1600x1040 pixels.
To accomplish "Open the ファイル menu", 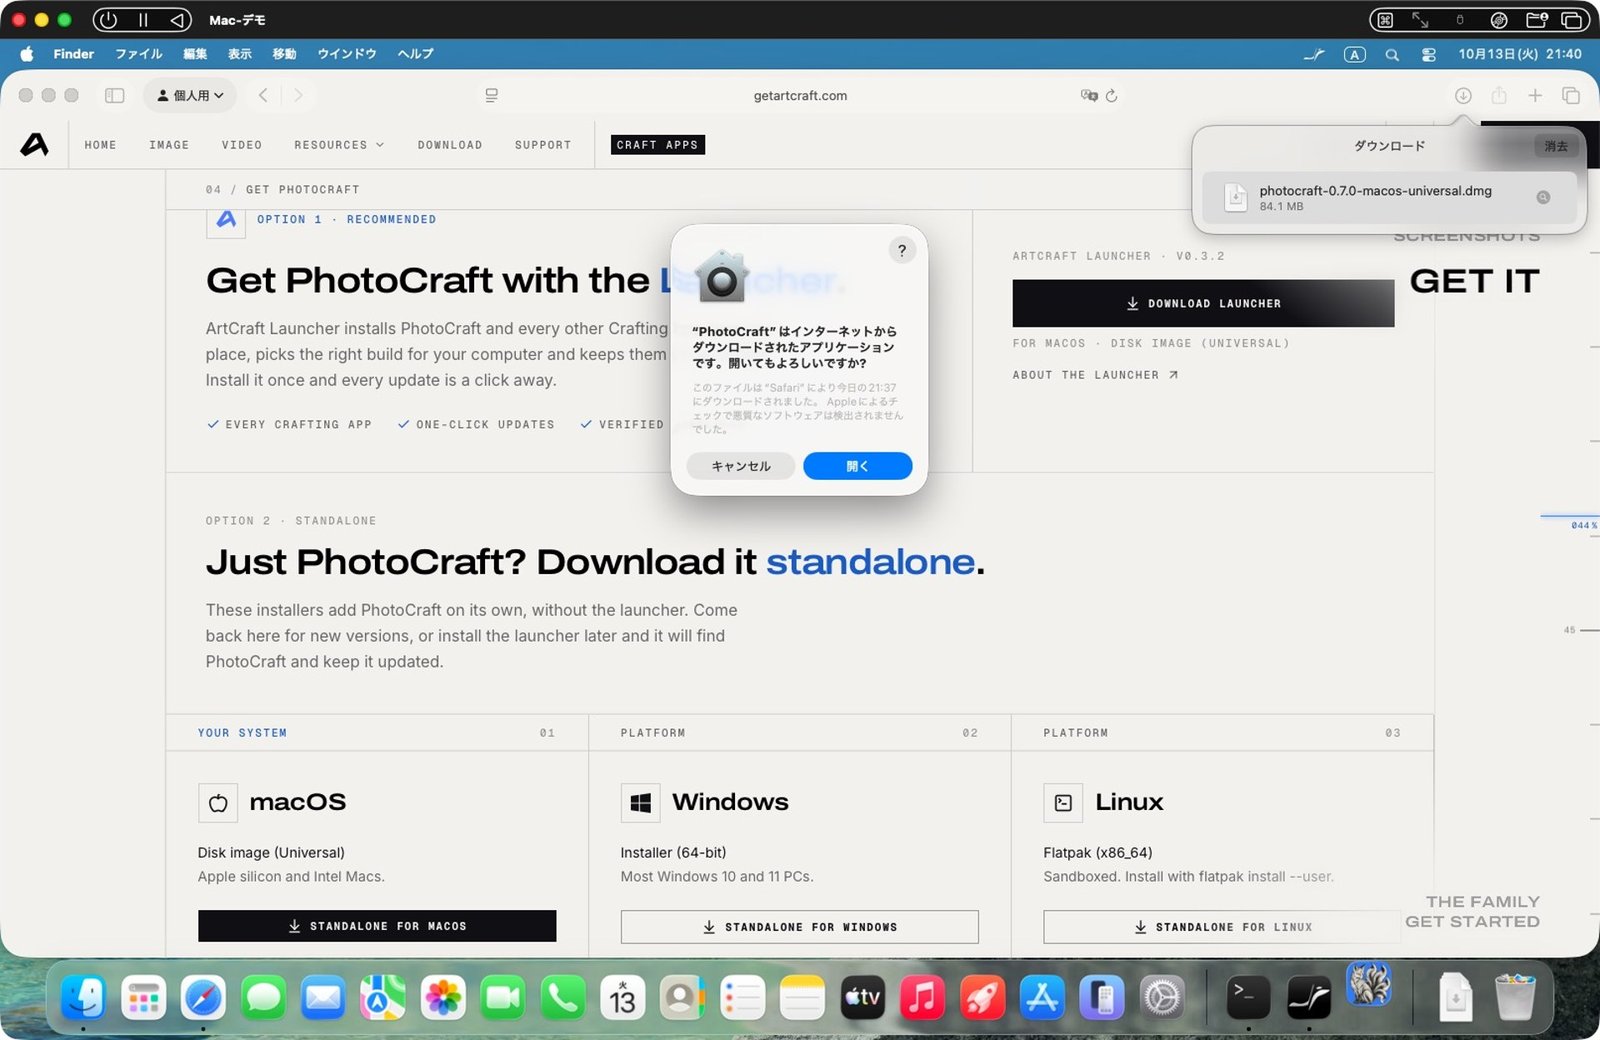I will 138,54.
